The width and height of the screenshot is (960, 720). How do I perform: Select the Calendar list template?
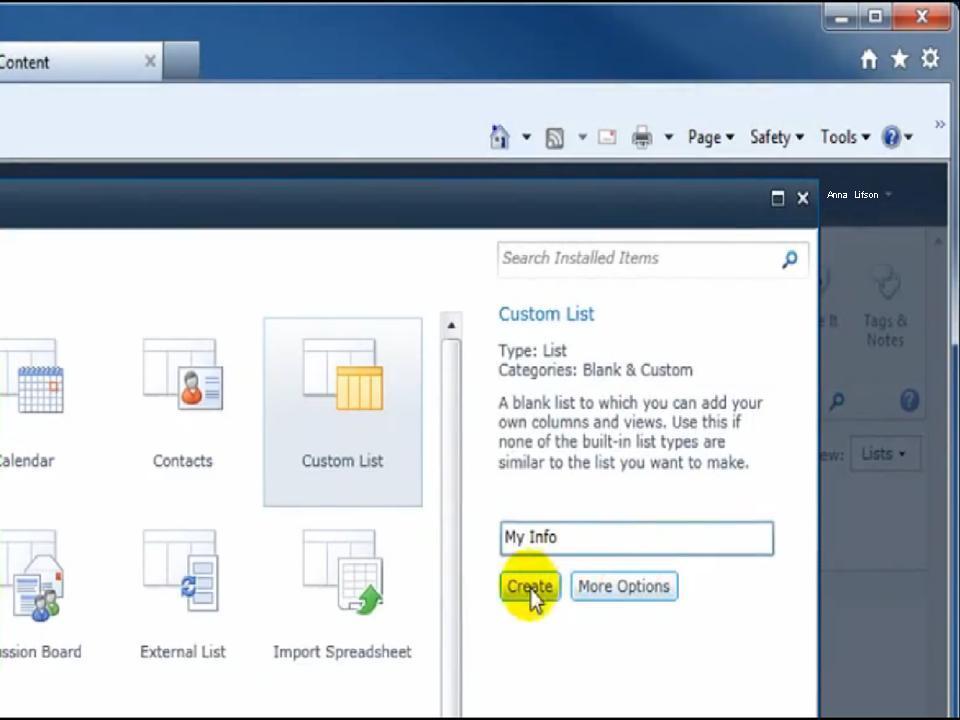pos(30,400)
